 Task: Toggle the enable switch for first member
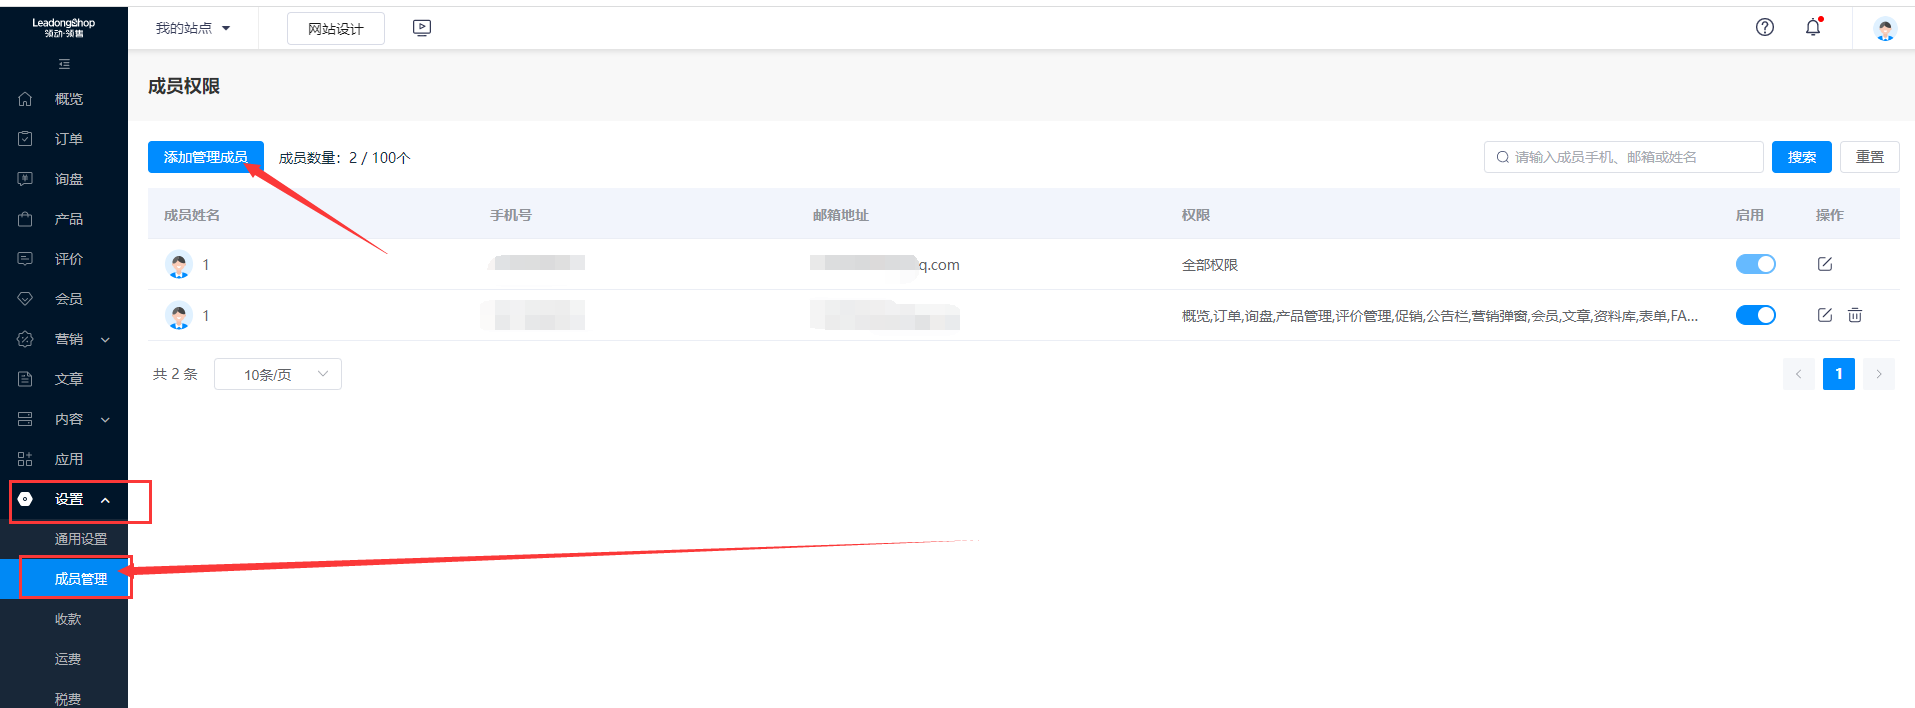click(1755, 264)
